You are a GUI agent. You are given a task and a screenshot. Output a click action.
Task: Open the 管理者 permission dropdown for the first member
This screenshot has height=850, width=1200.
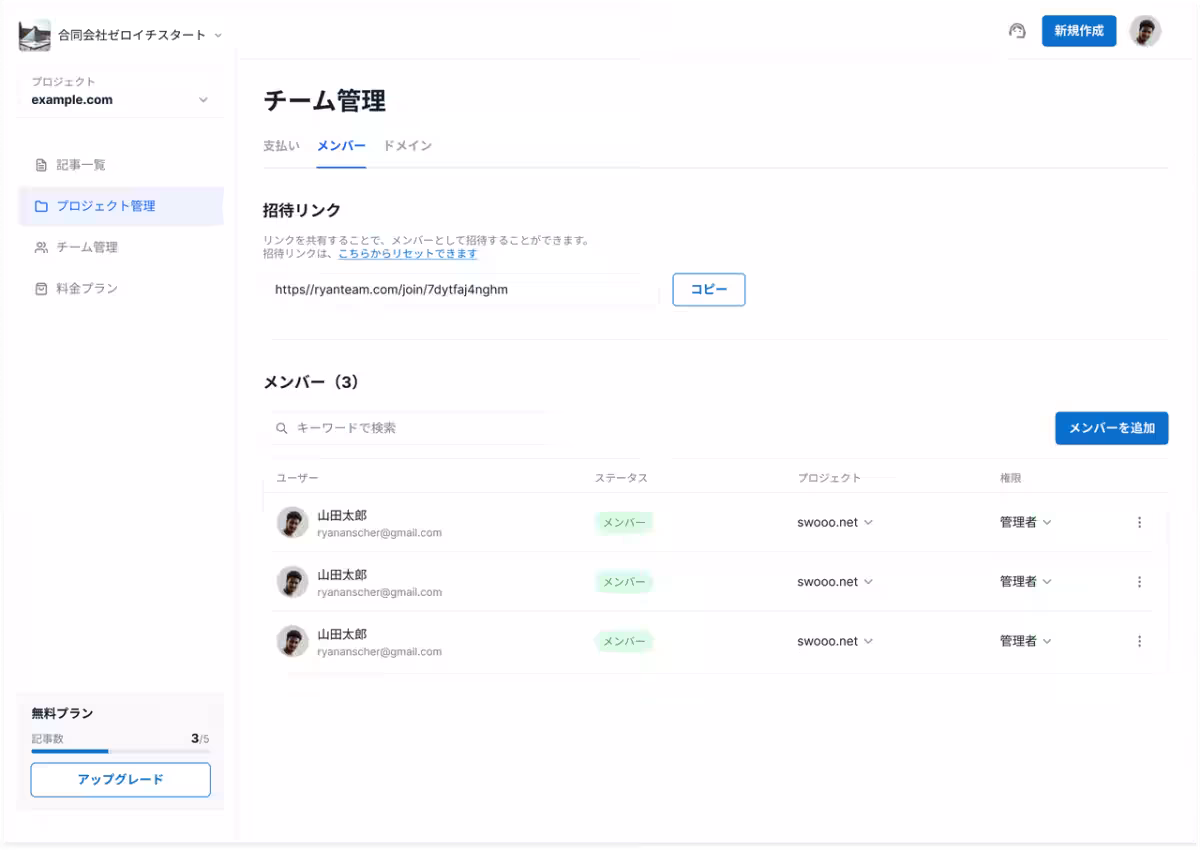pos(1025,522)
